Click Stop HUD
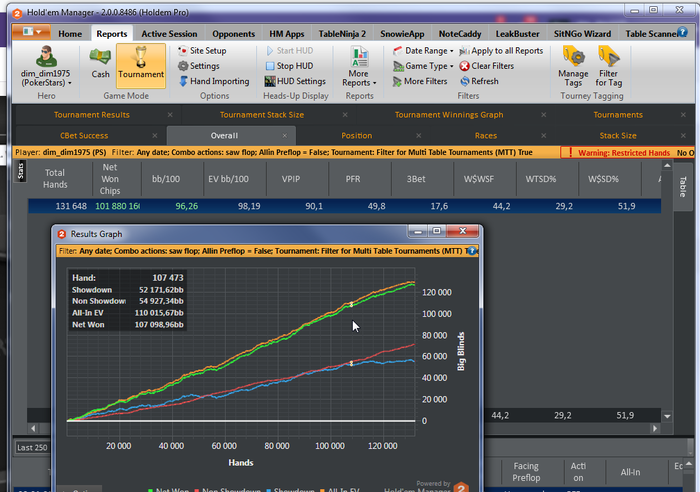Image resolution: width=700 pixels, height=492 pixels. 289,66
